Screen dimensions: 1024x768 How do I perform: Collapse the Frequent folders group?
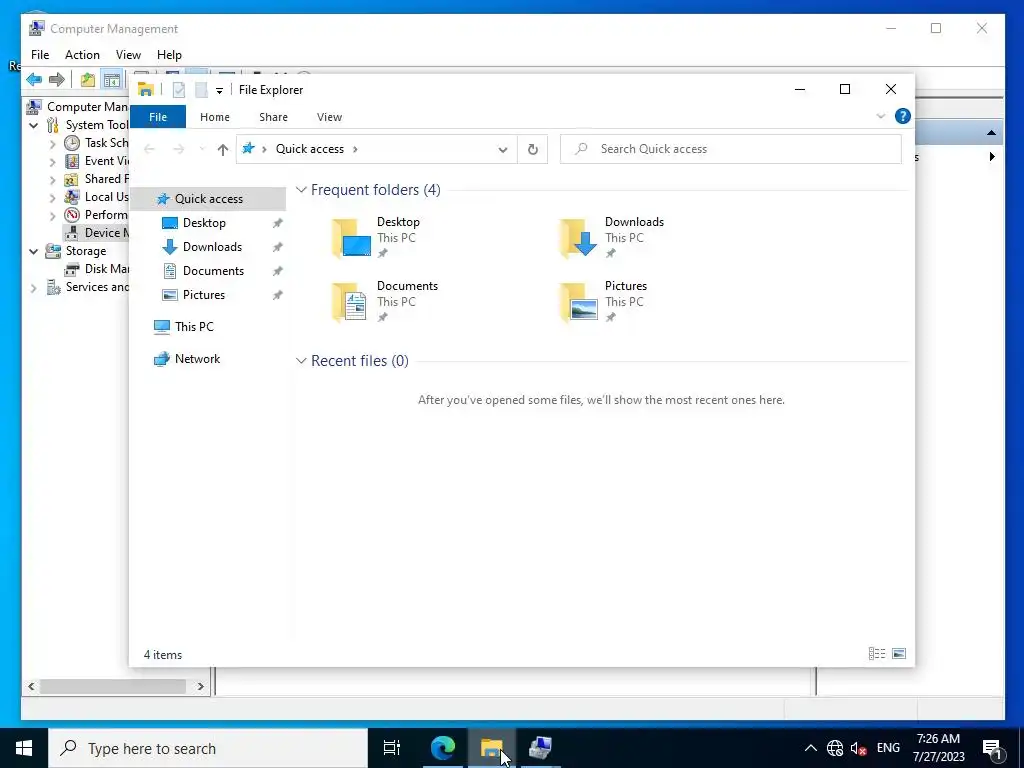tap(301, 190)
